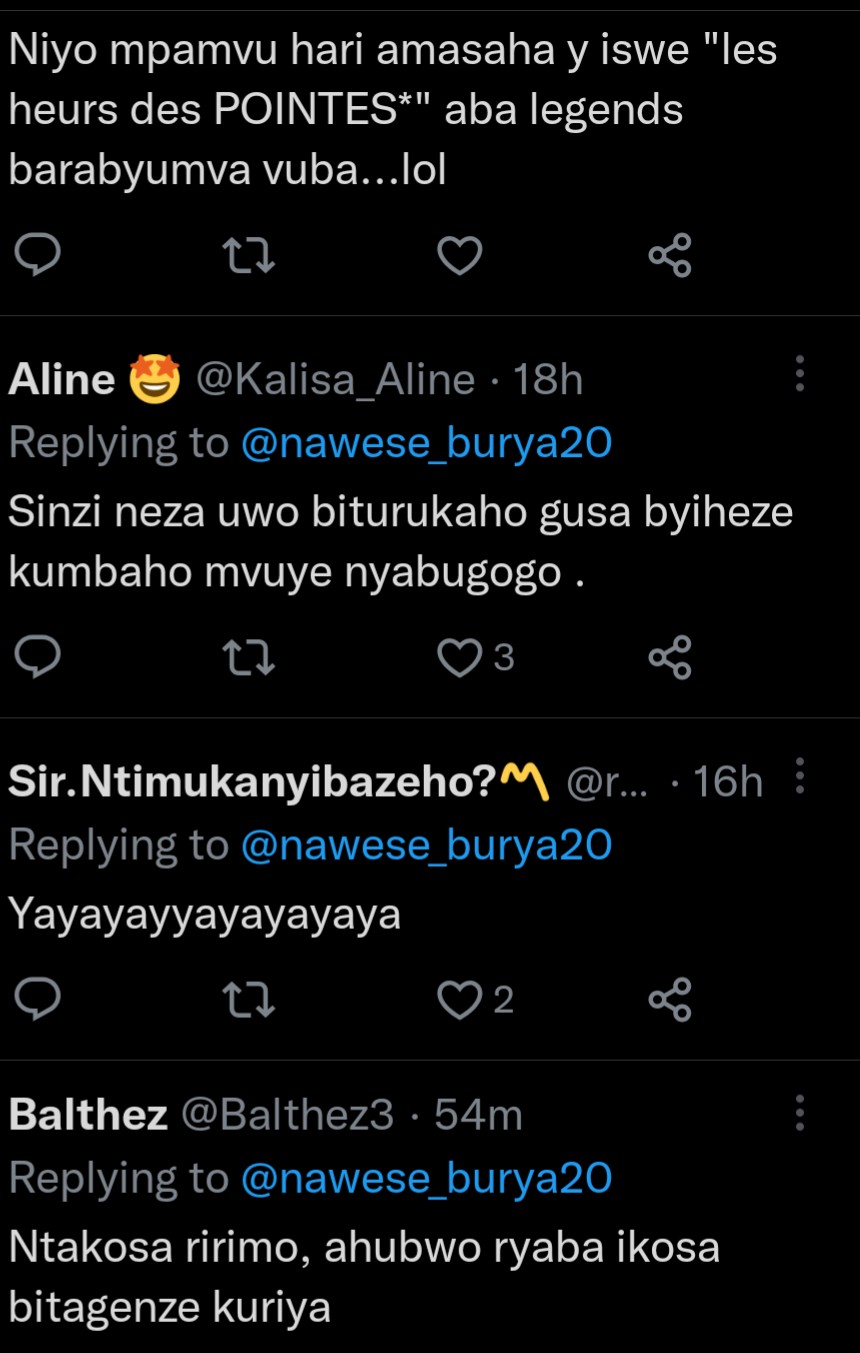Screen dimensions: 860x1353
Task: Reply to the 'Yayayayyayayayaya' tweet
Action: (40, 999)
